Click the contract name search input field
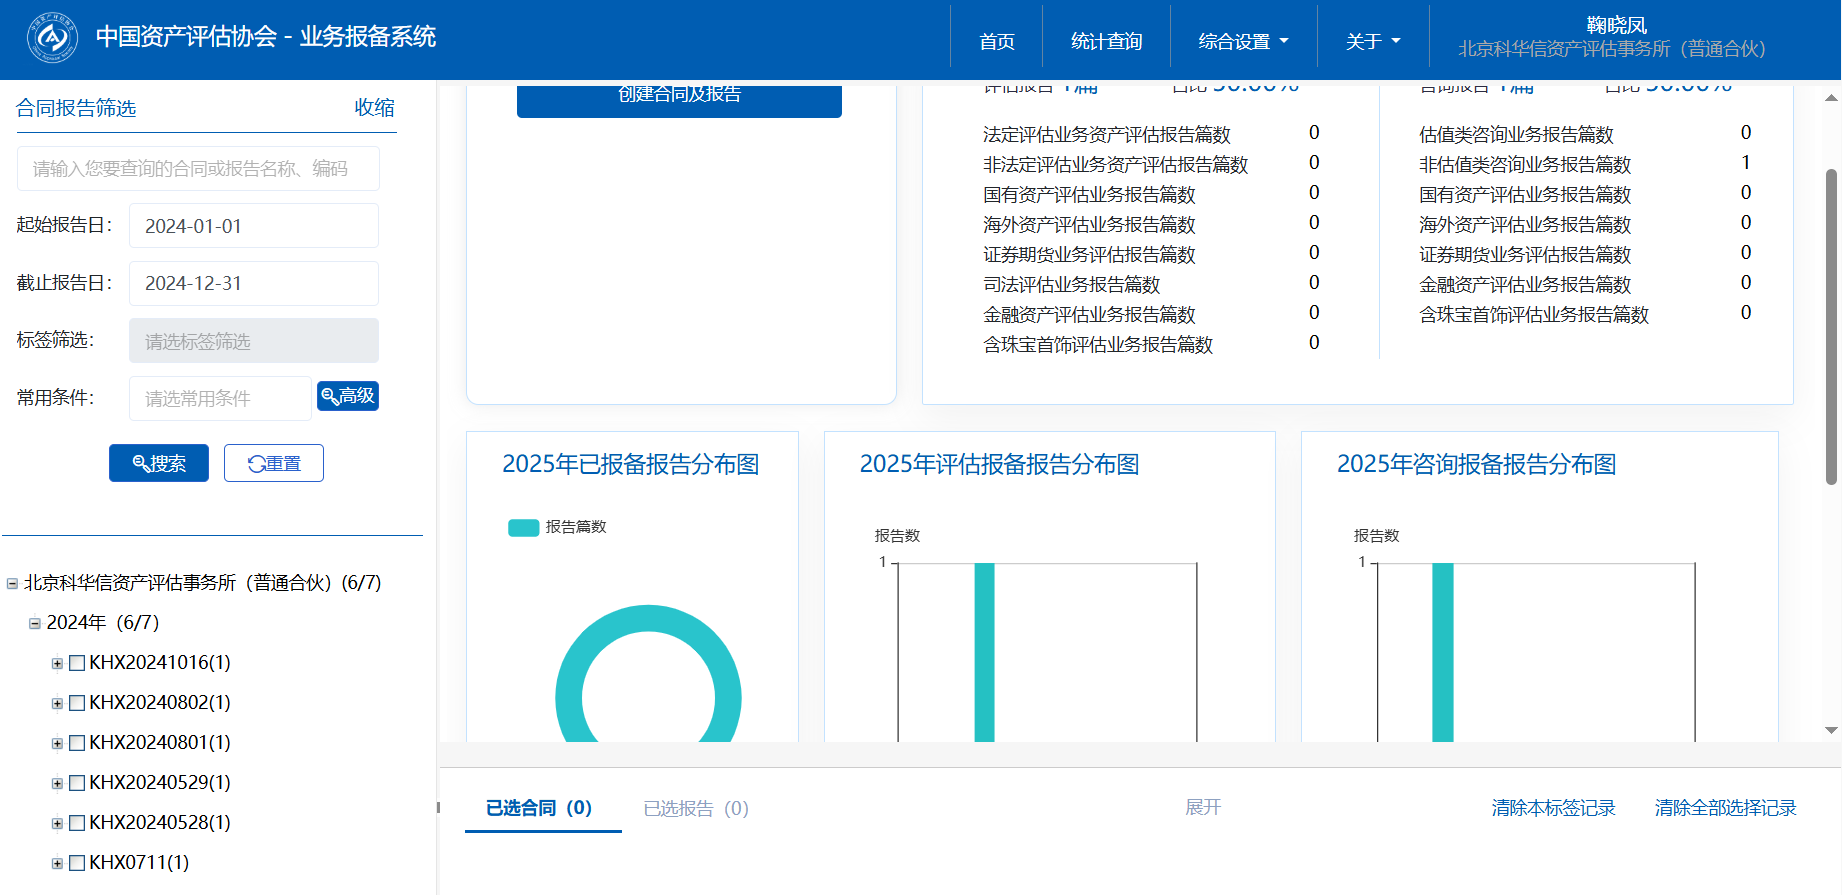The width and height of the screenshot is (1842, 895). tap(198, 169)
